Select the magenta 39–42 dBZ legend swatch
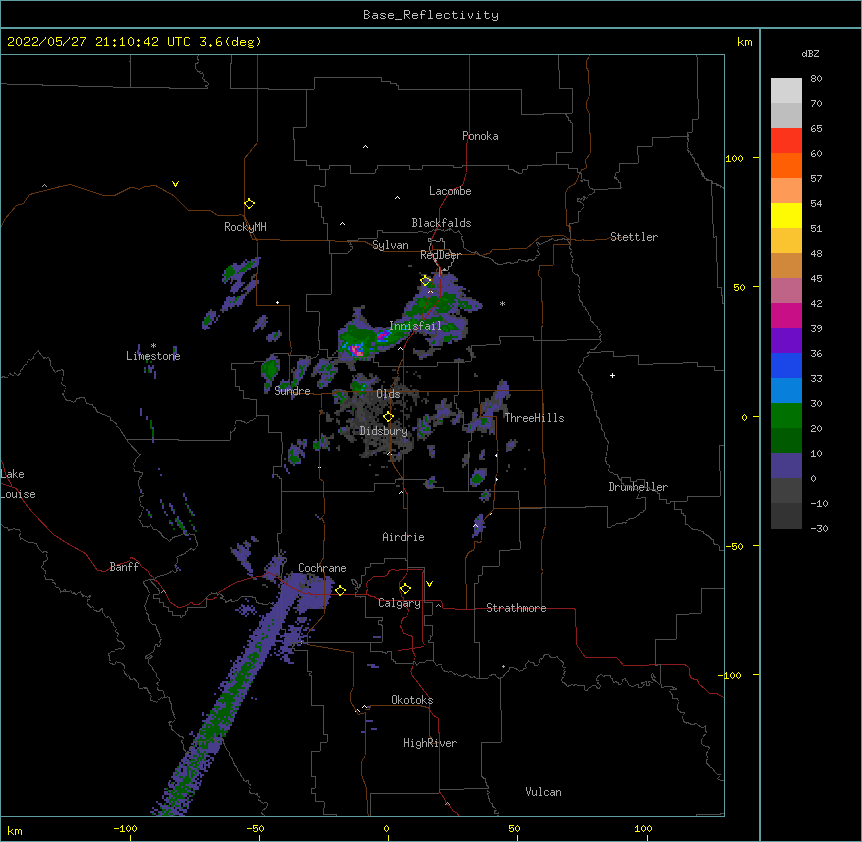 point(786,315)
